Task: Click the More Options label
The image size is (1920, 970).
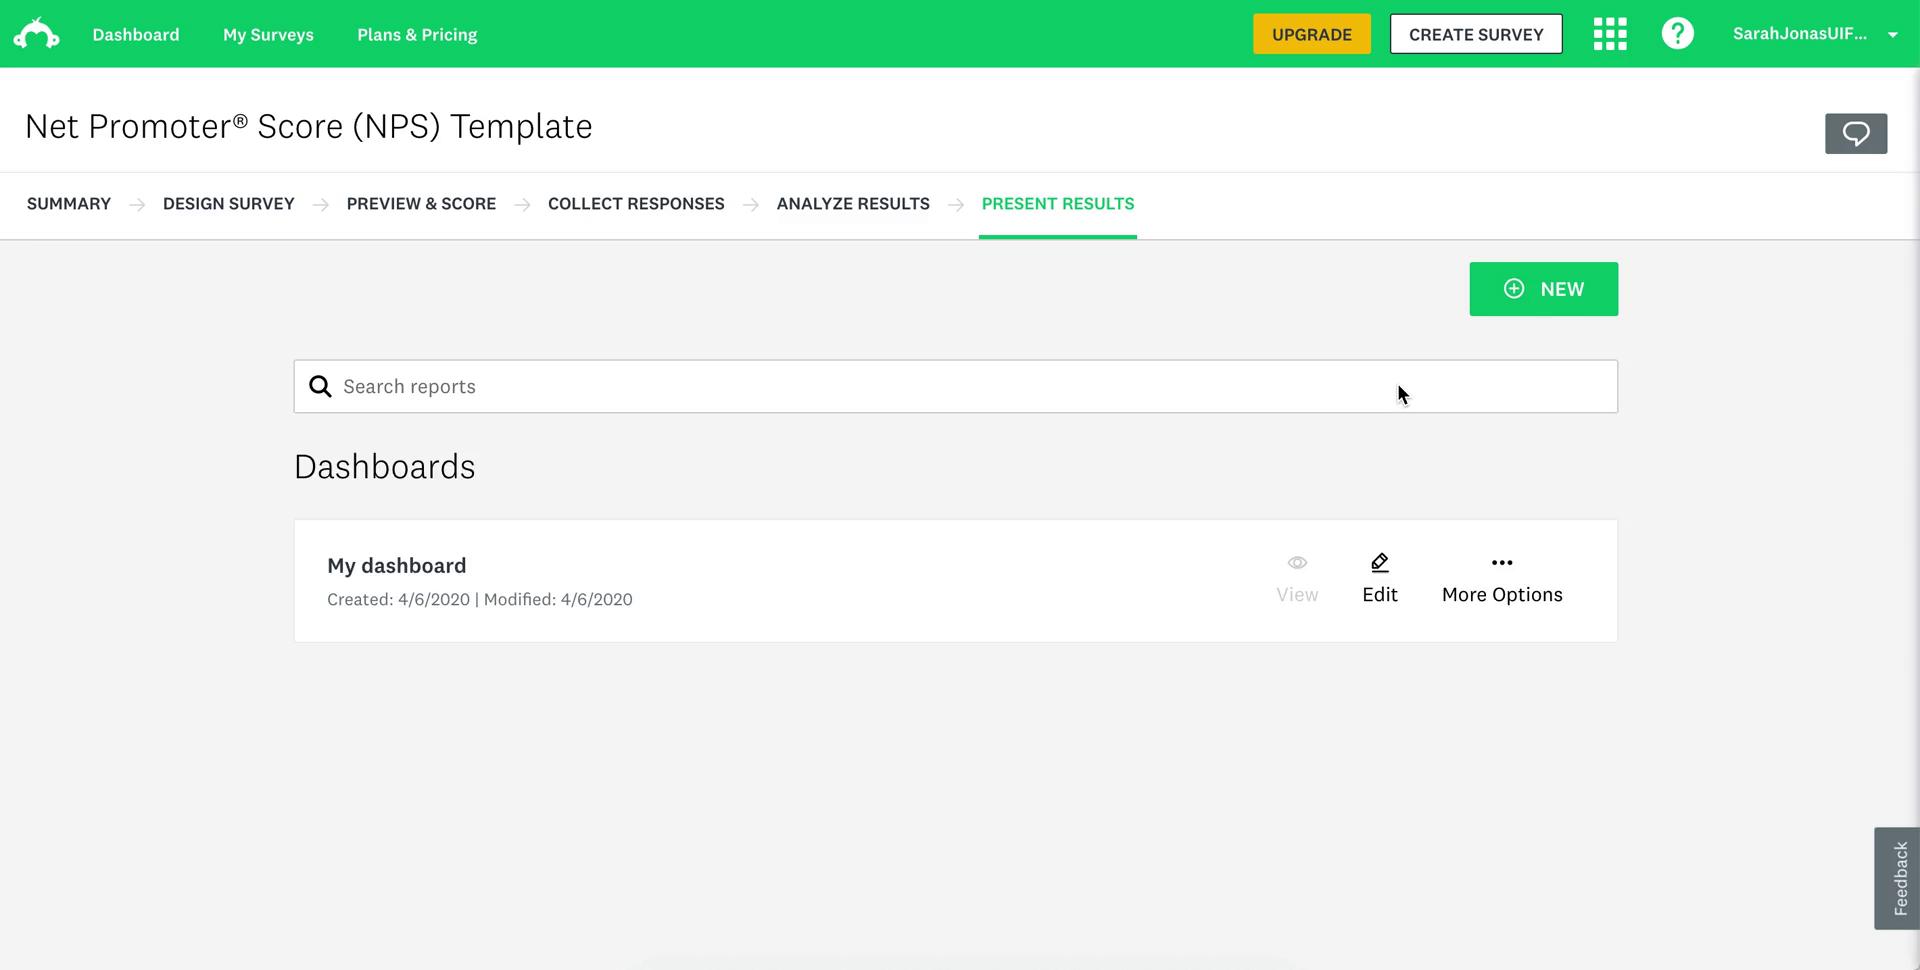Action: click(1502, 595)
